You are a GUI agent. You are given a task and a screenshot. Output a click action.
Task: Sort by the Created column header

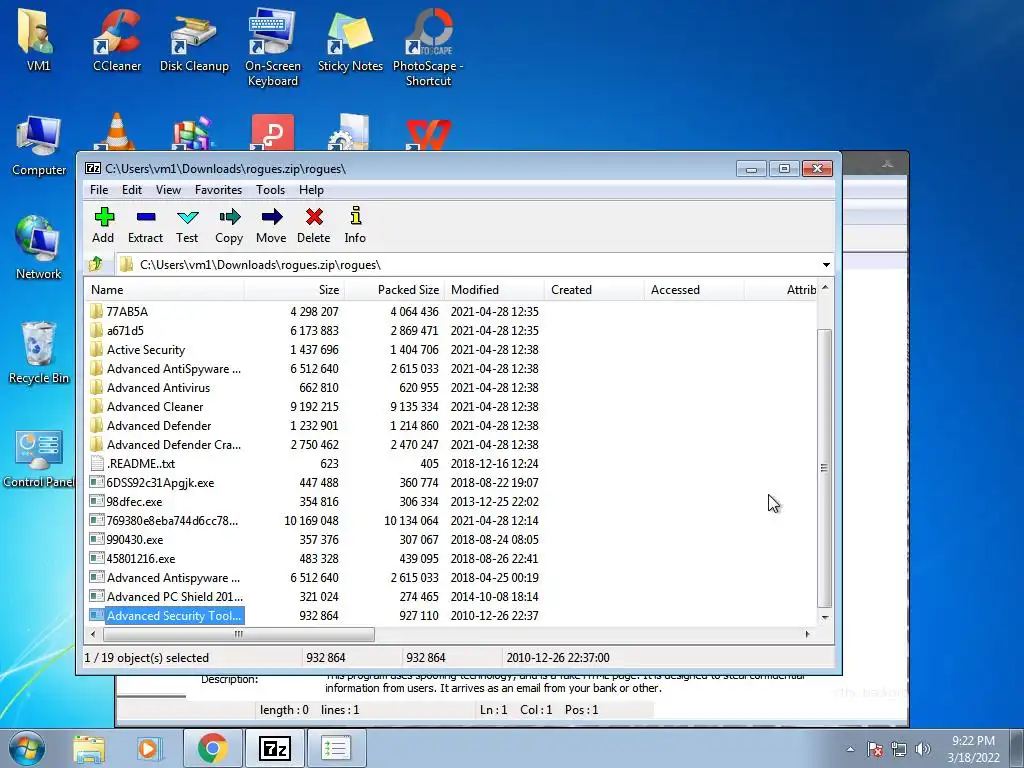tap(594, 290)
